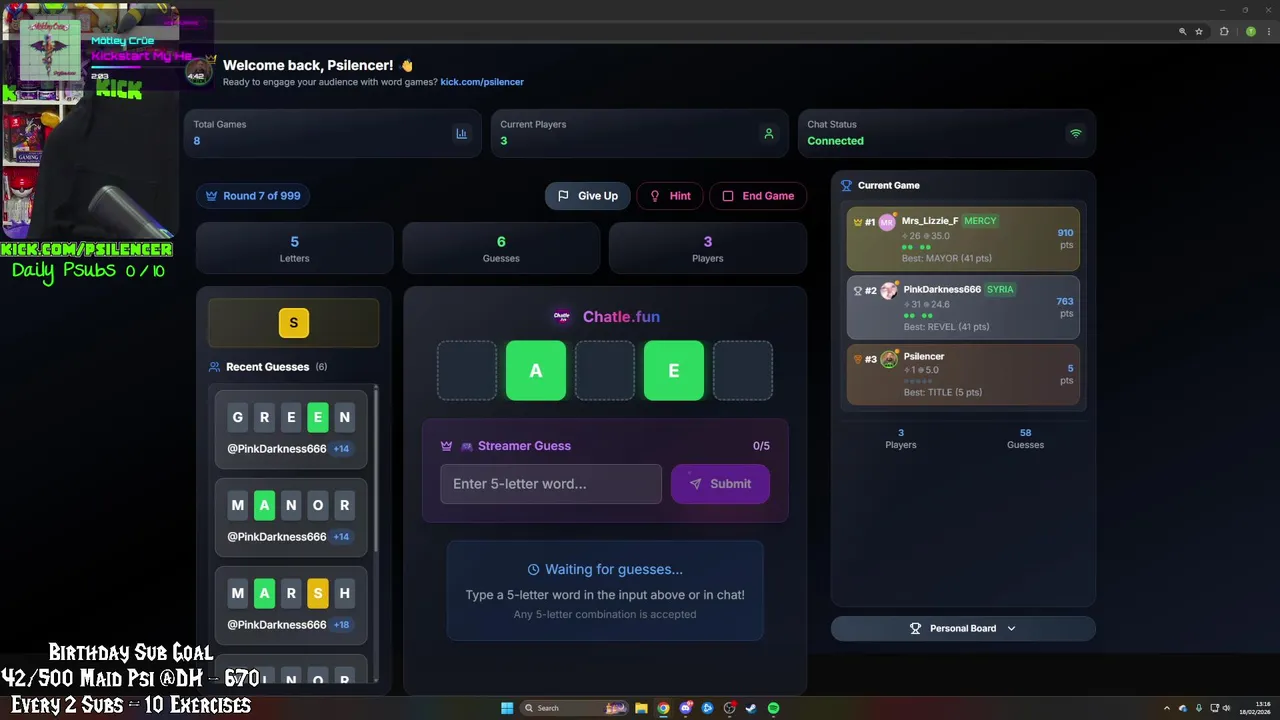Viewport: 1280px width, 720px height.
Task: Click the +18 points badge on MARSH
Action: [x=341, y=625]
